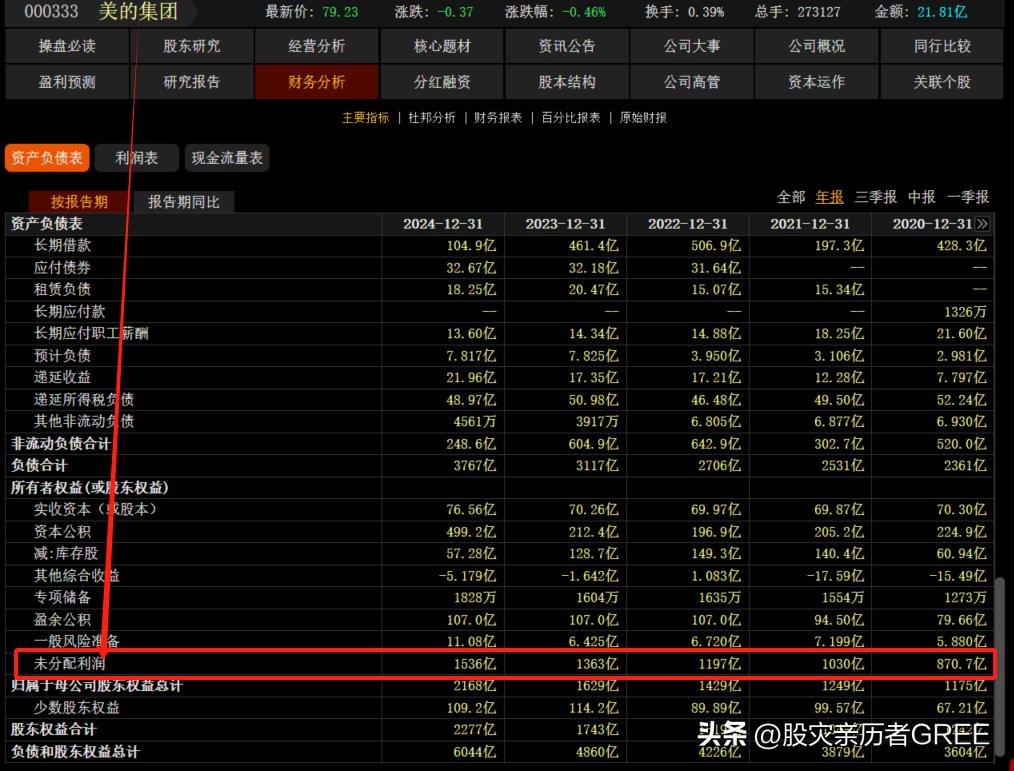The width and height of the screenshot is (1014, 771).
Task: Open 关联个股 section
Action: 942,82
